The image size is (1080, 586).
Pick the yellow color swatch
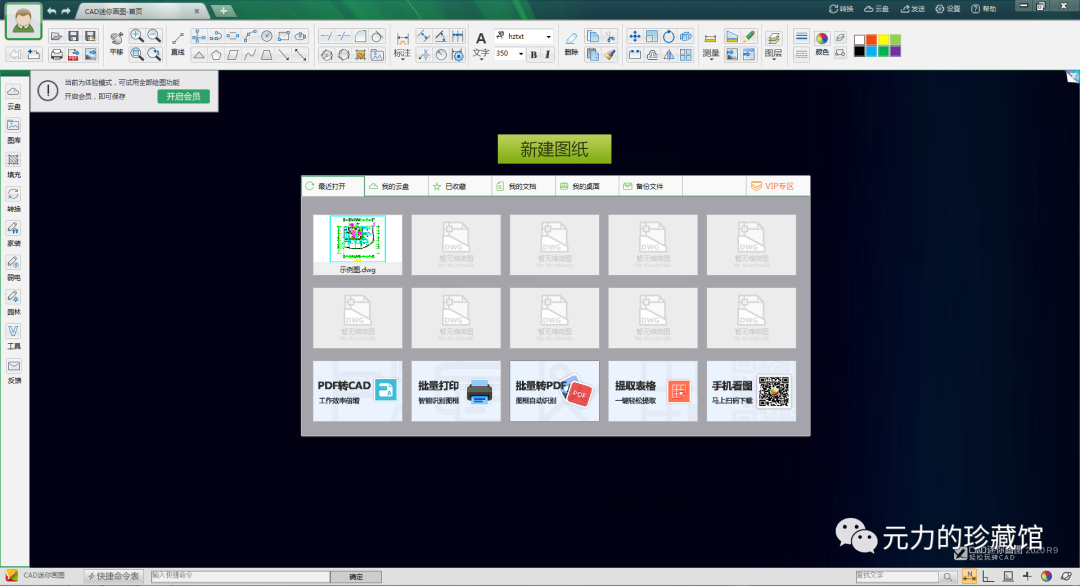tap(883, 40)
